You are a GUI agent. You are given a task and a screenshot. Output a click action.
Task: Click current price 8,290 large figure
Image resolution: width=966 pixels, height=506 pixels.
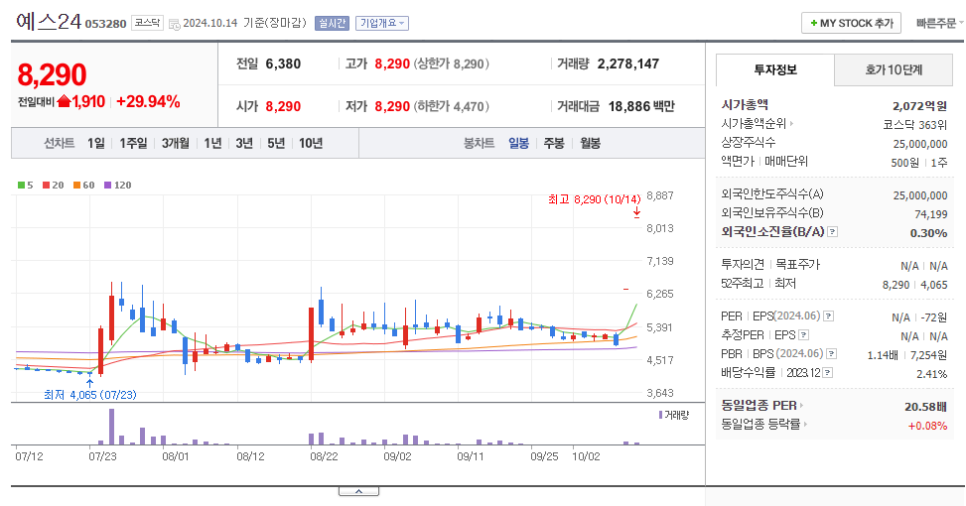pos(52,75)
